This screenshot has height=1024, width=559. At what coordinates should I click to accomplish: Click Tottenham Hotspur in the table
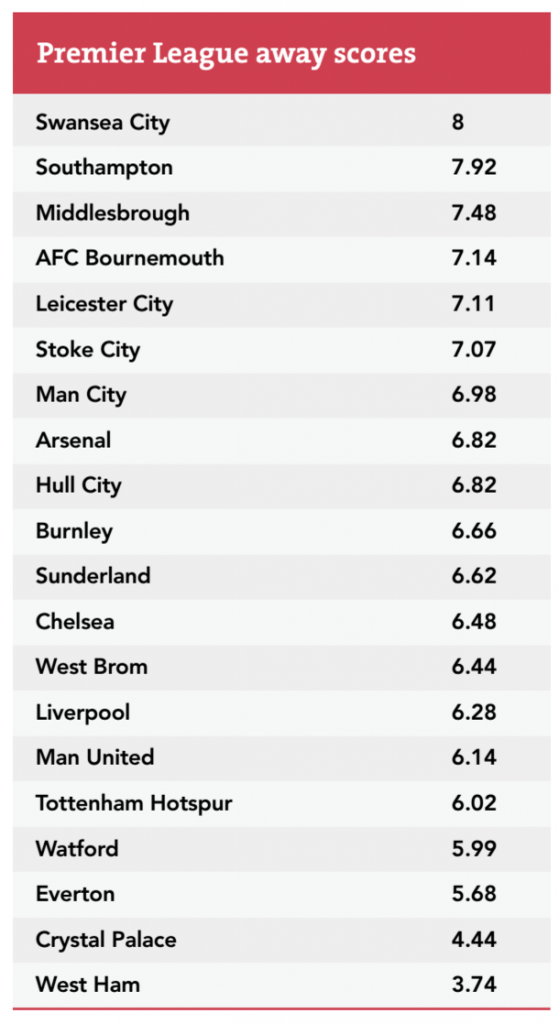[x=134, y=803]
